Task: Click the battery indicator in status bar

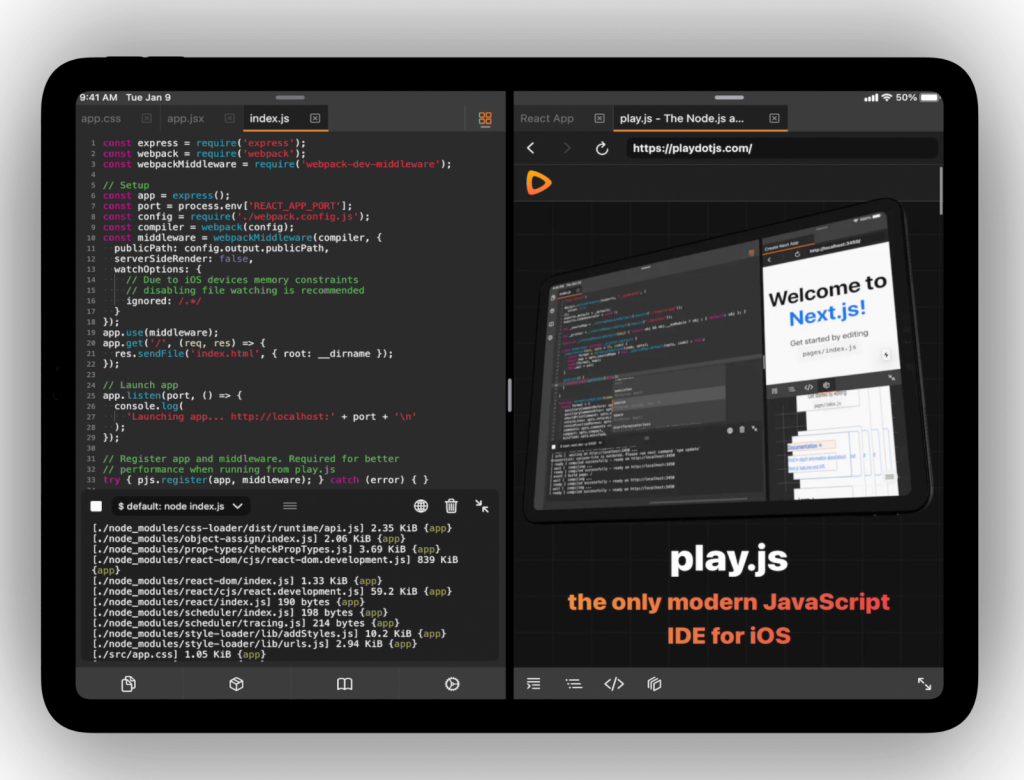Action: (x=929, y=97)
